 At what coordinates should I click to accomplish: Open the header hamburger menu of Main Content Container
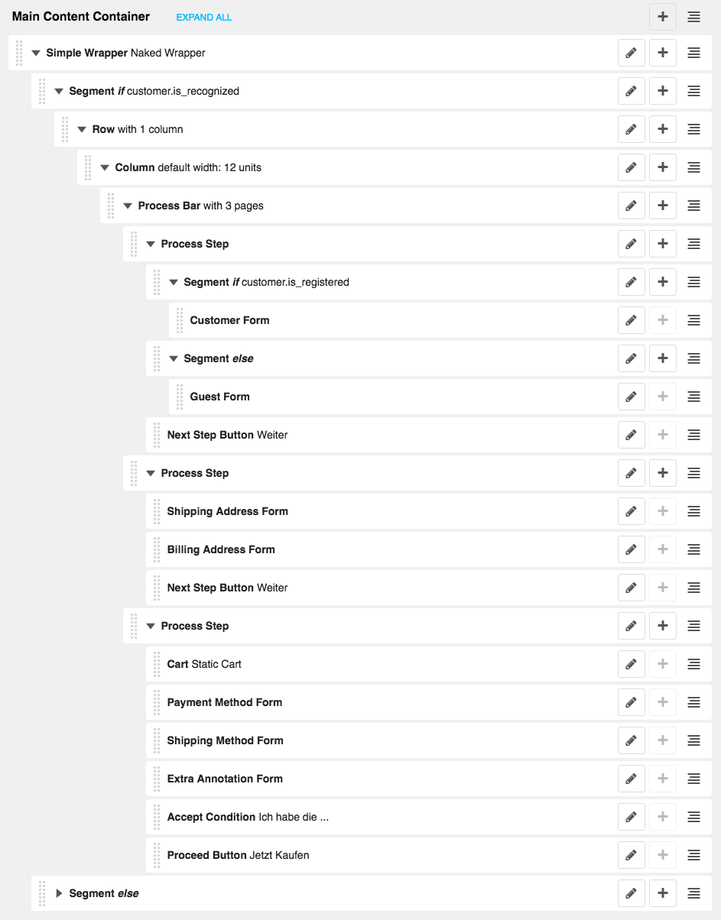[x=693, y=17]
